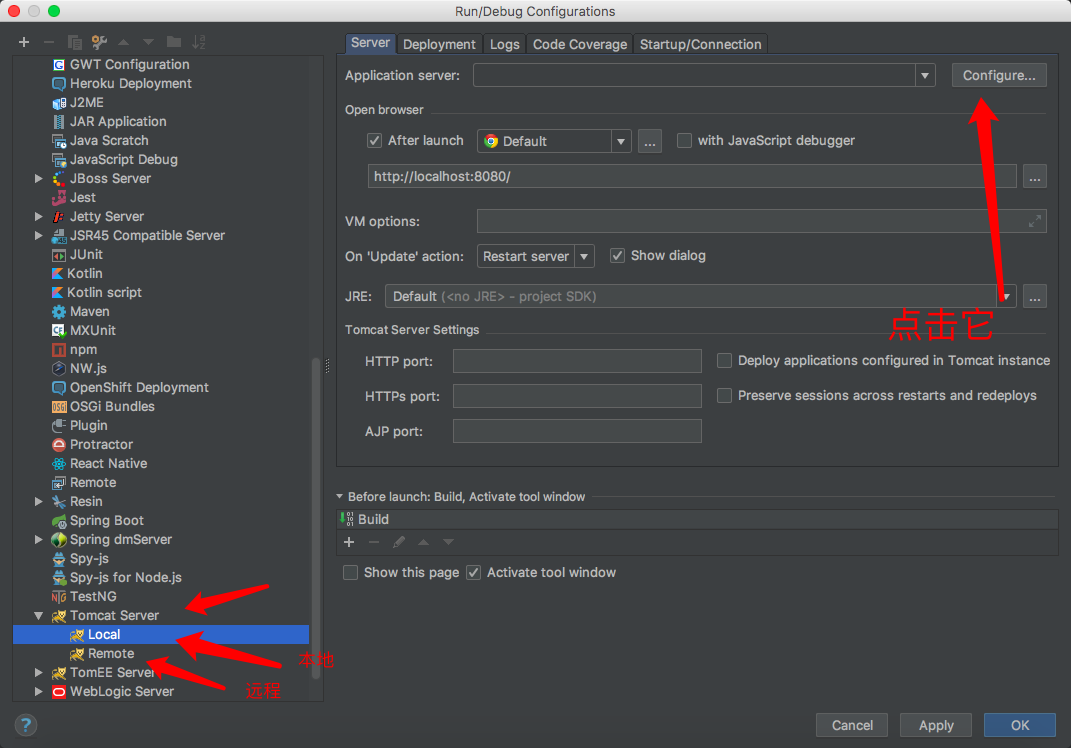Click OK button
This screenshot has height=748, width=1071.
1020,725
